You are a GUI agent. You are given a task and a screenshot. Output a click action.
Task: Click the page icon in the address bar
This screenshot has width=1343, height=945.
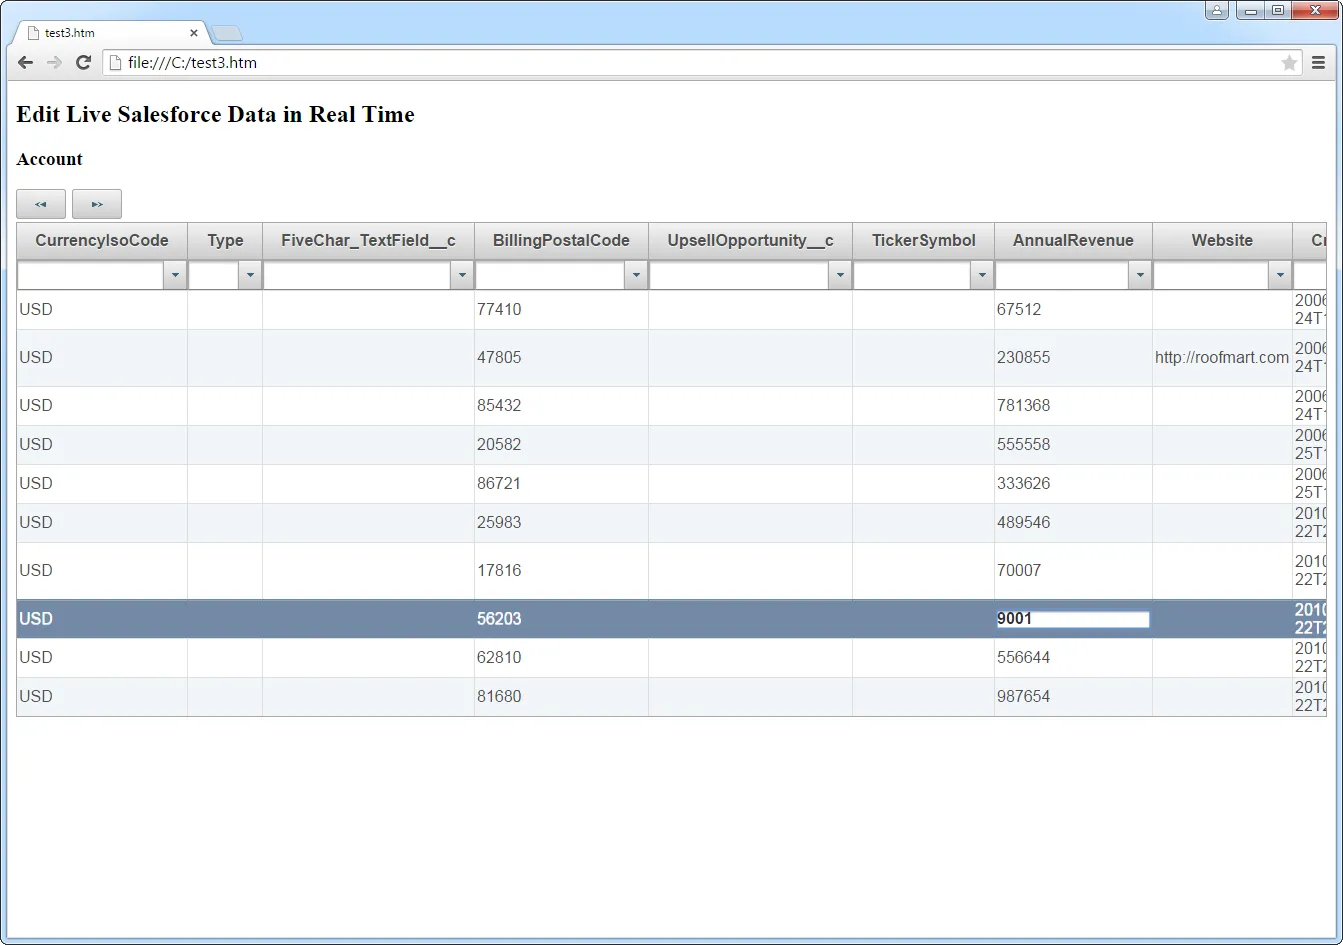(x=113, y=62)
